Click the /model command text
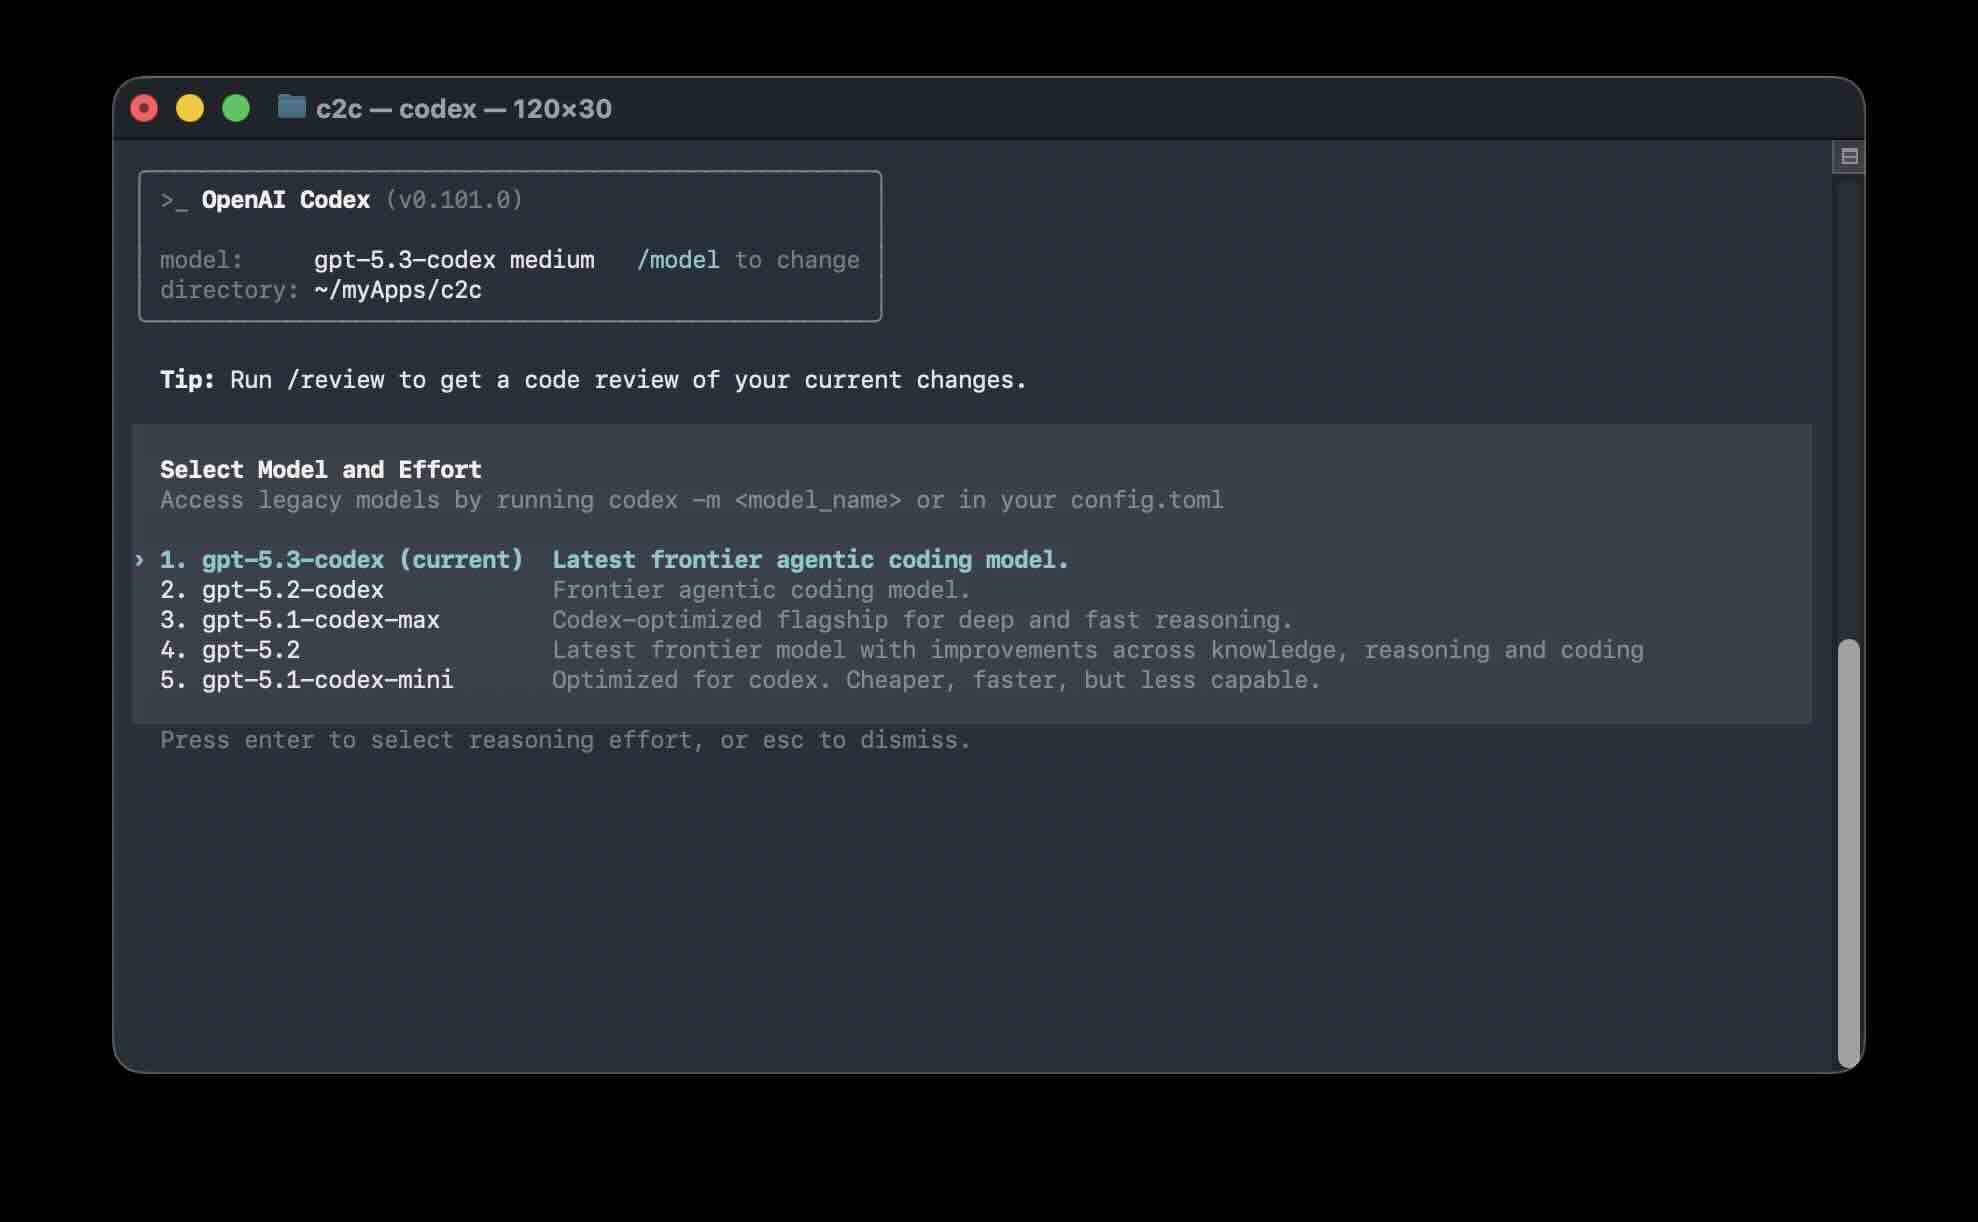This screenshot has width=1978, height=1222. click(x=678, y=260)
